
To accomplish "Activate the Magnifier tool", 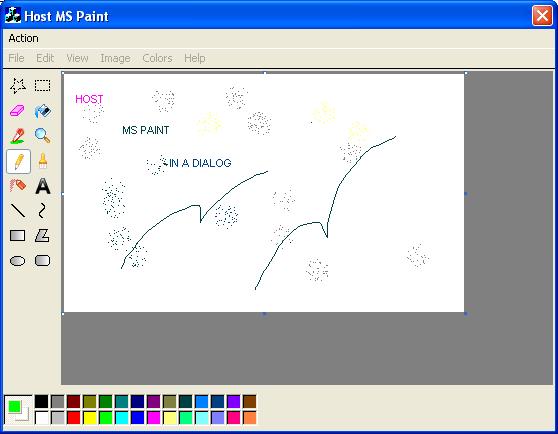I will 42,136.
